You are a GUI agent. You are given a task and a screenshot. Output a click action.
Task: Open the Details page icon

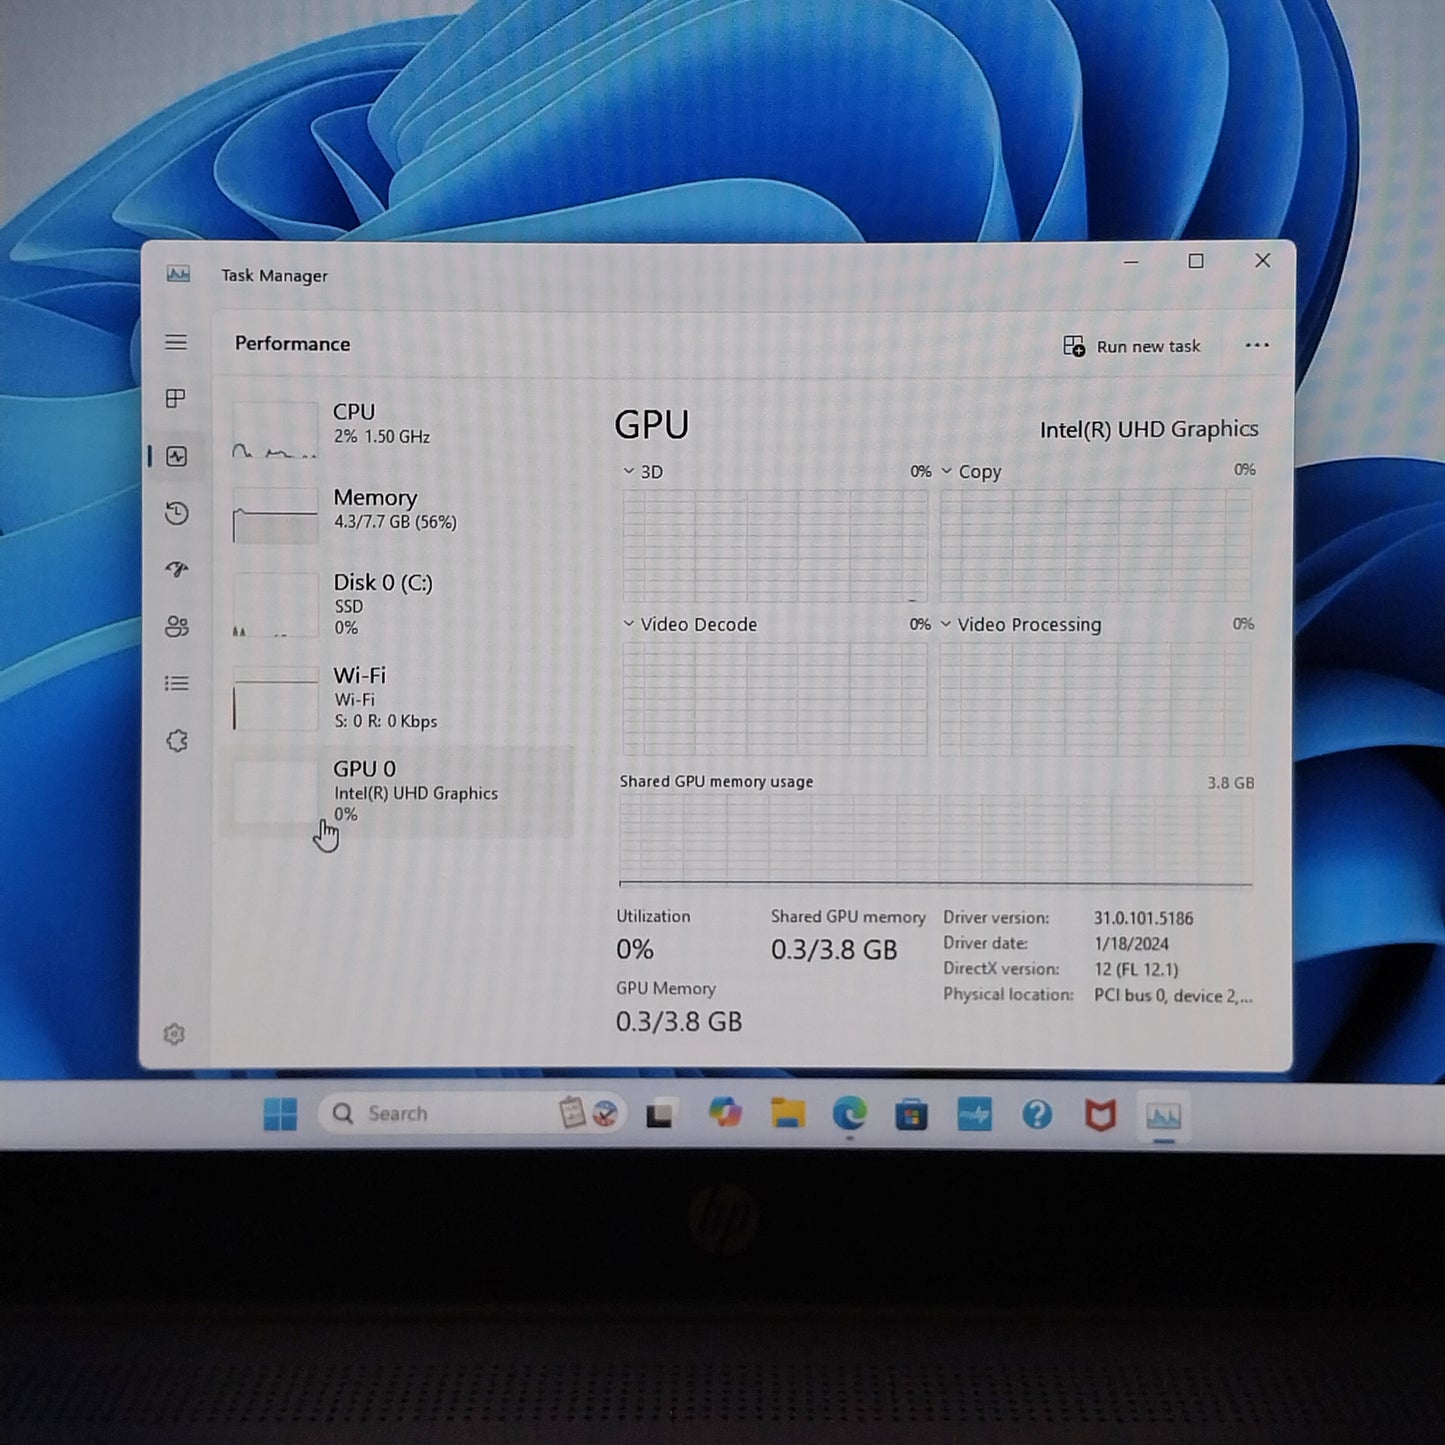[x=177, y=684]
